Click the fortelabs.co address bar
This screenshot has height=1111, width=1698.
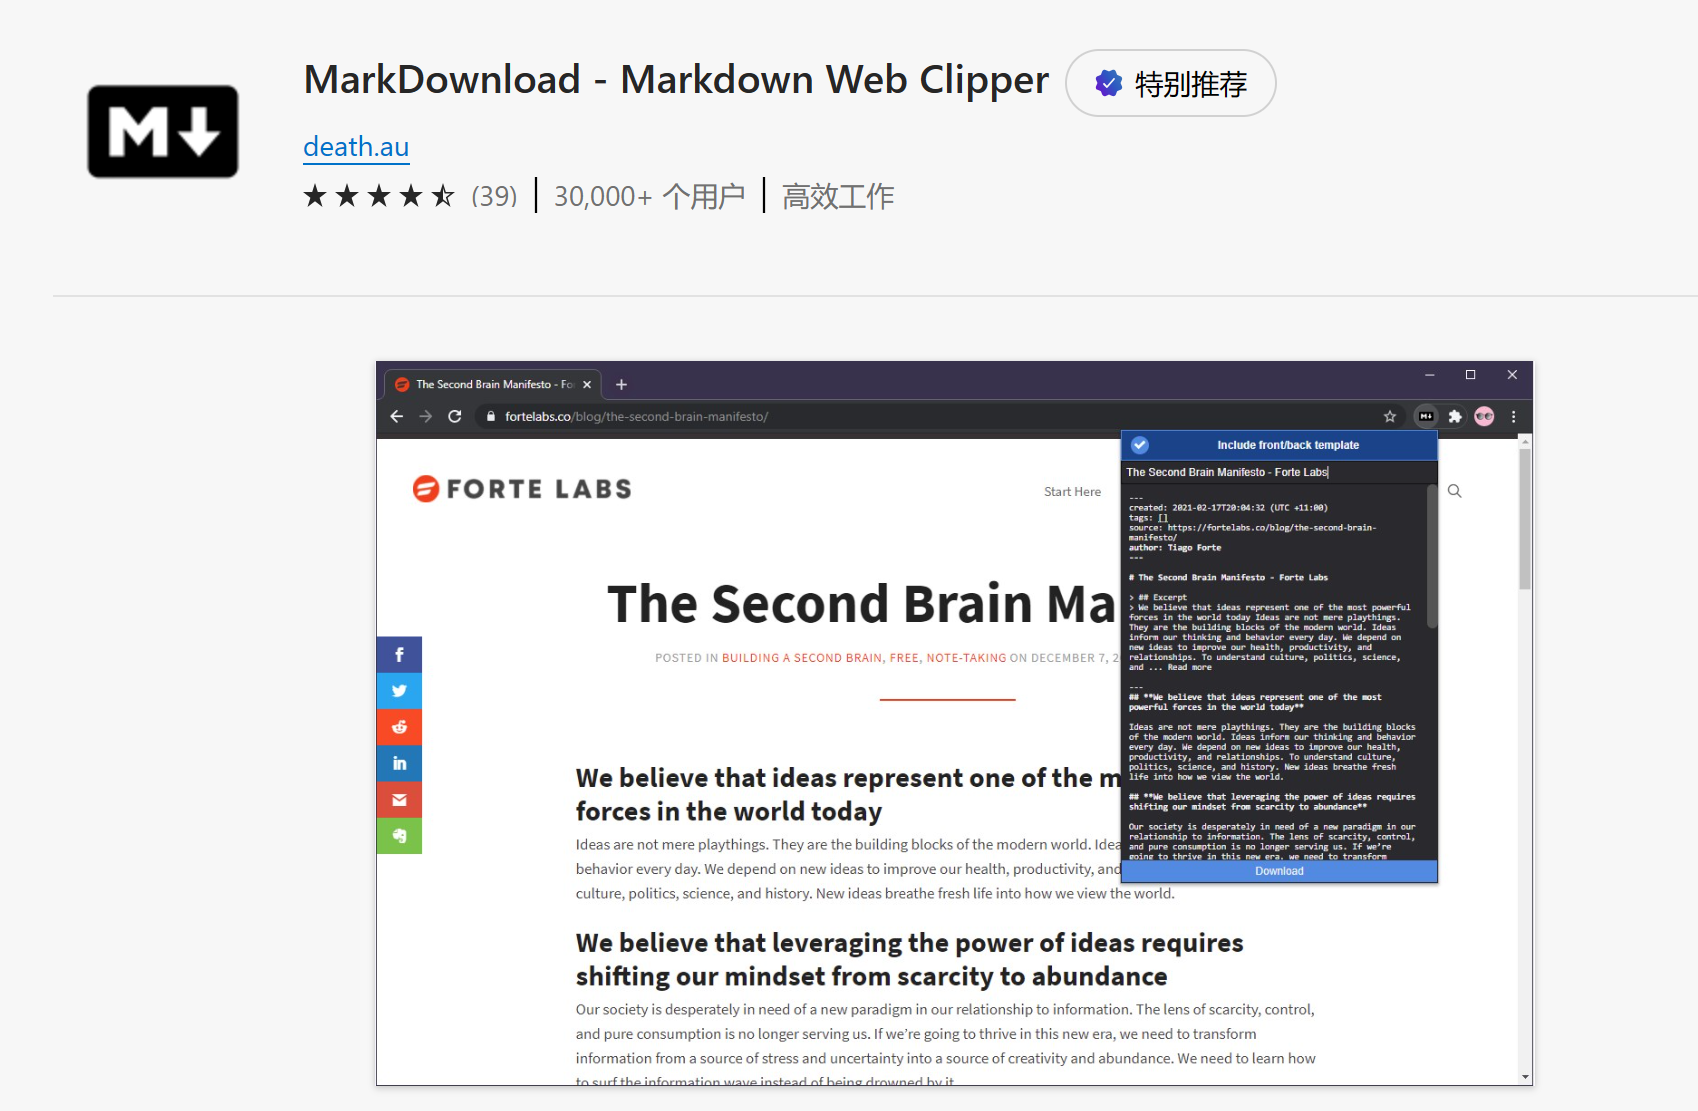pos(941,416)
